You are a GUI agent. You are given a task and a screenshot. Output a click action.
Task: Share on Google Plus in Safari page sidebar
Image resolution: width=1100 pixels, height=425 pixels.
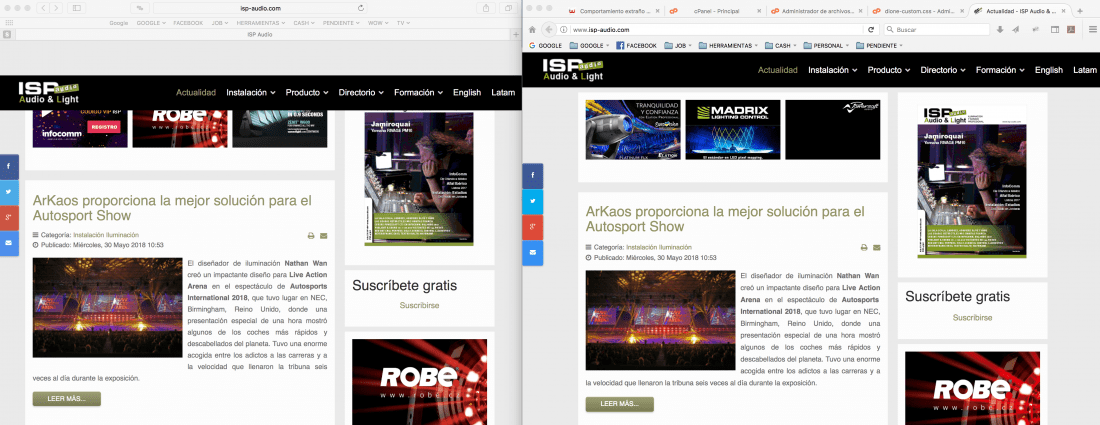pyautogui.click(x=9, y=217)
